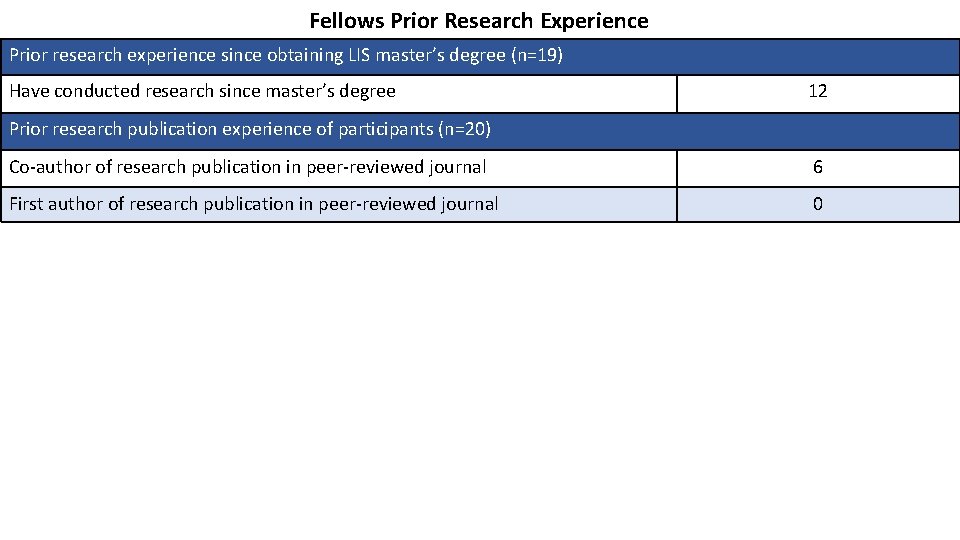Viewport: 960px width, 540px height.
Task: Select the 'First author of research publication' row label
Action: [253, 204]
